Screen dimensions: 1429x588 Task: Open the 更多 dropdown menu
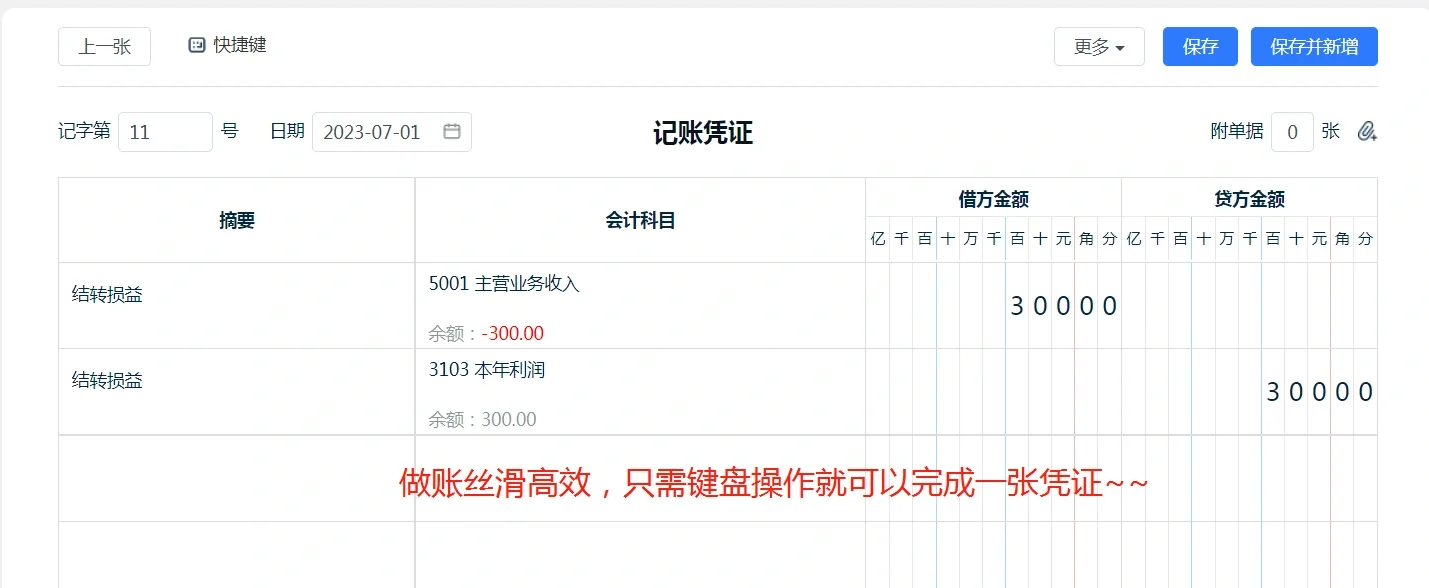tap(1098, 46)
